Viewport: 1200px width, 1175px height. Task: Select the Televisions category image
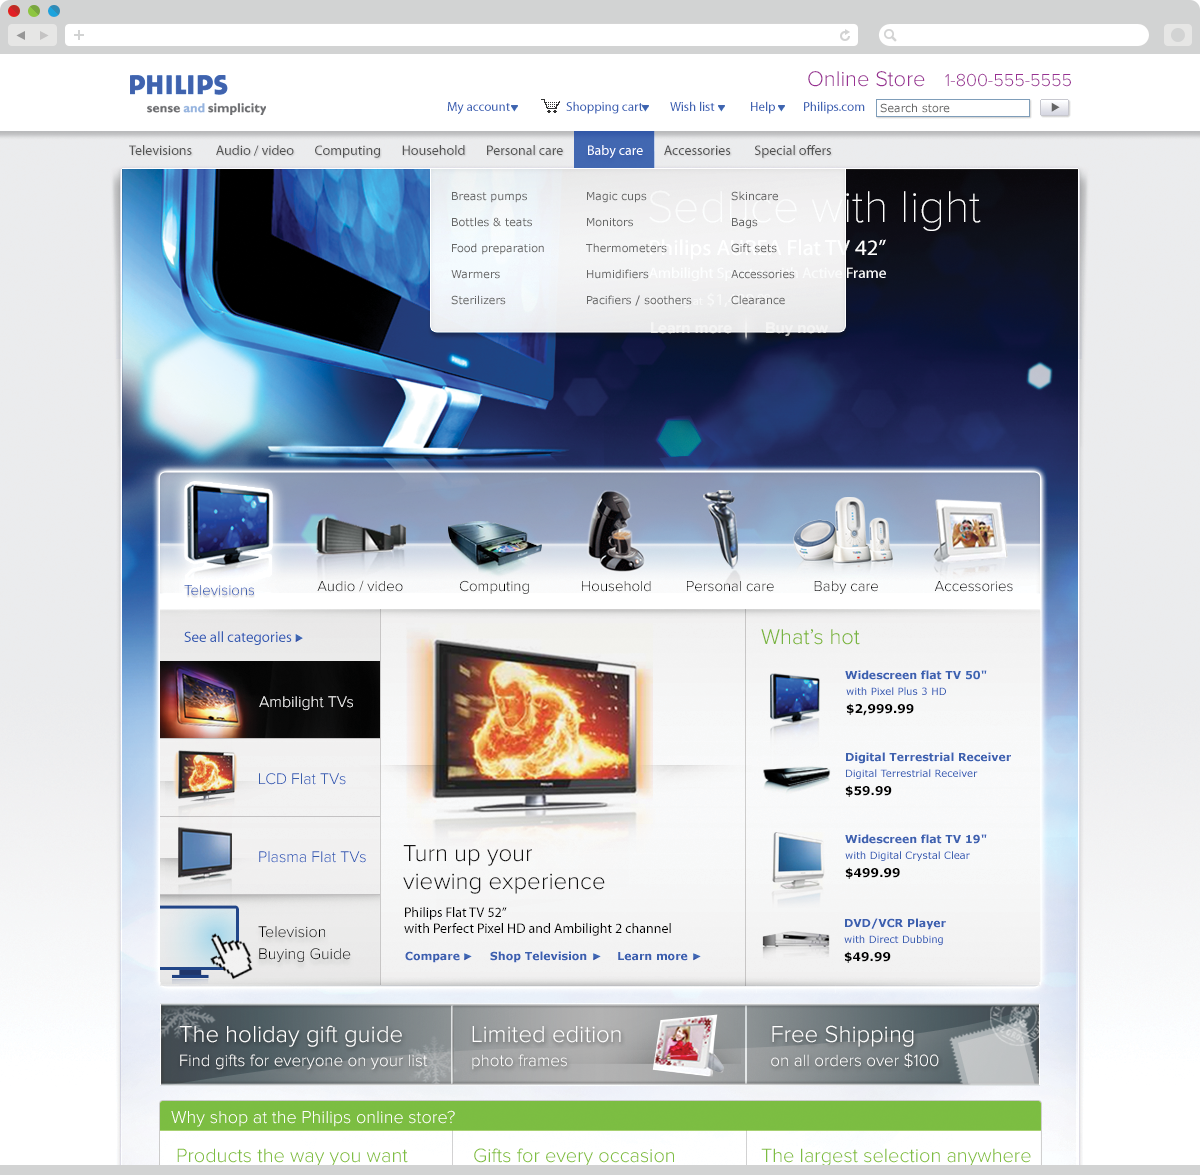227,525
